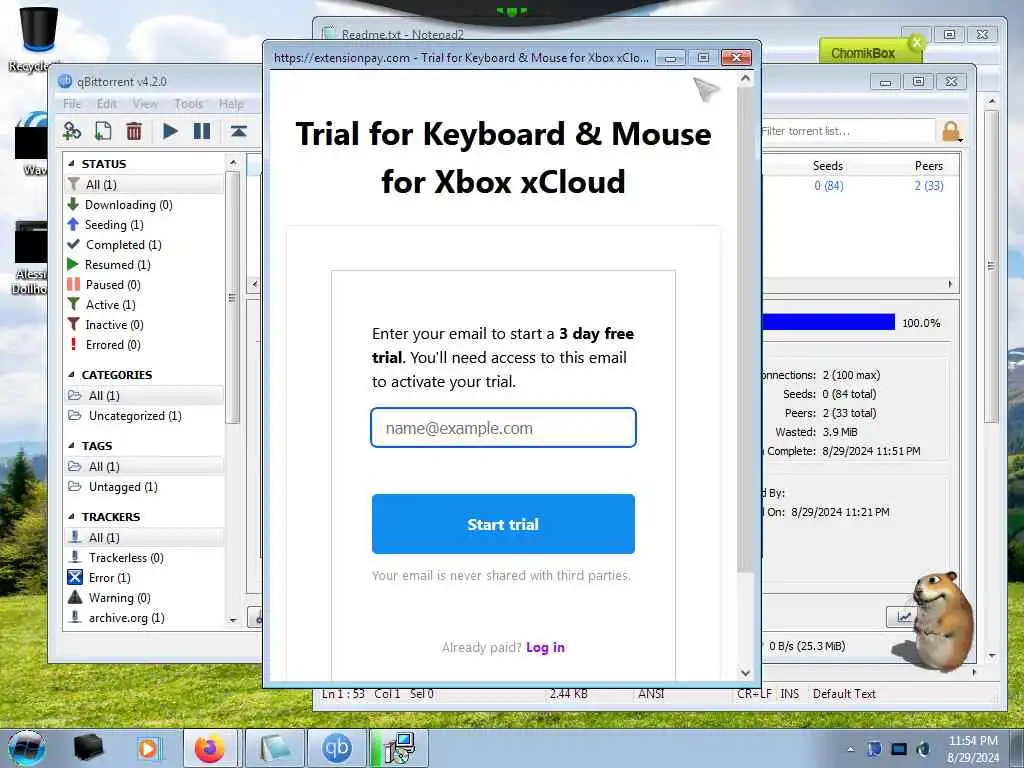
Task: Click the Add torrent file icon in qBittorrent
Action: (103, 131)
